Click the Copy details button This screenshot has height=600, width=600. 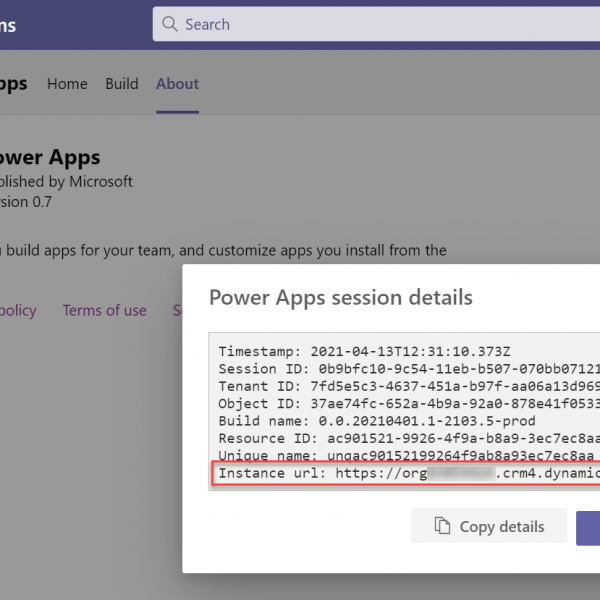[489, 526]
